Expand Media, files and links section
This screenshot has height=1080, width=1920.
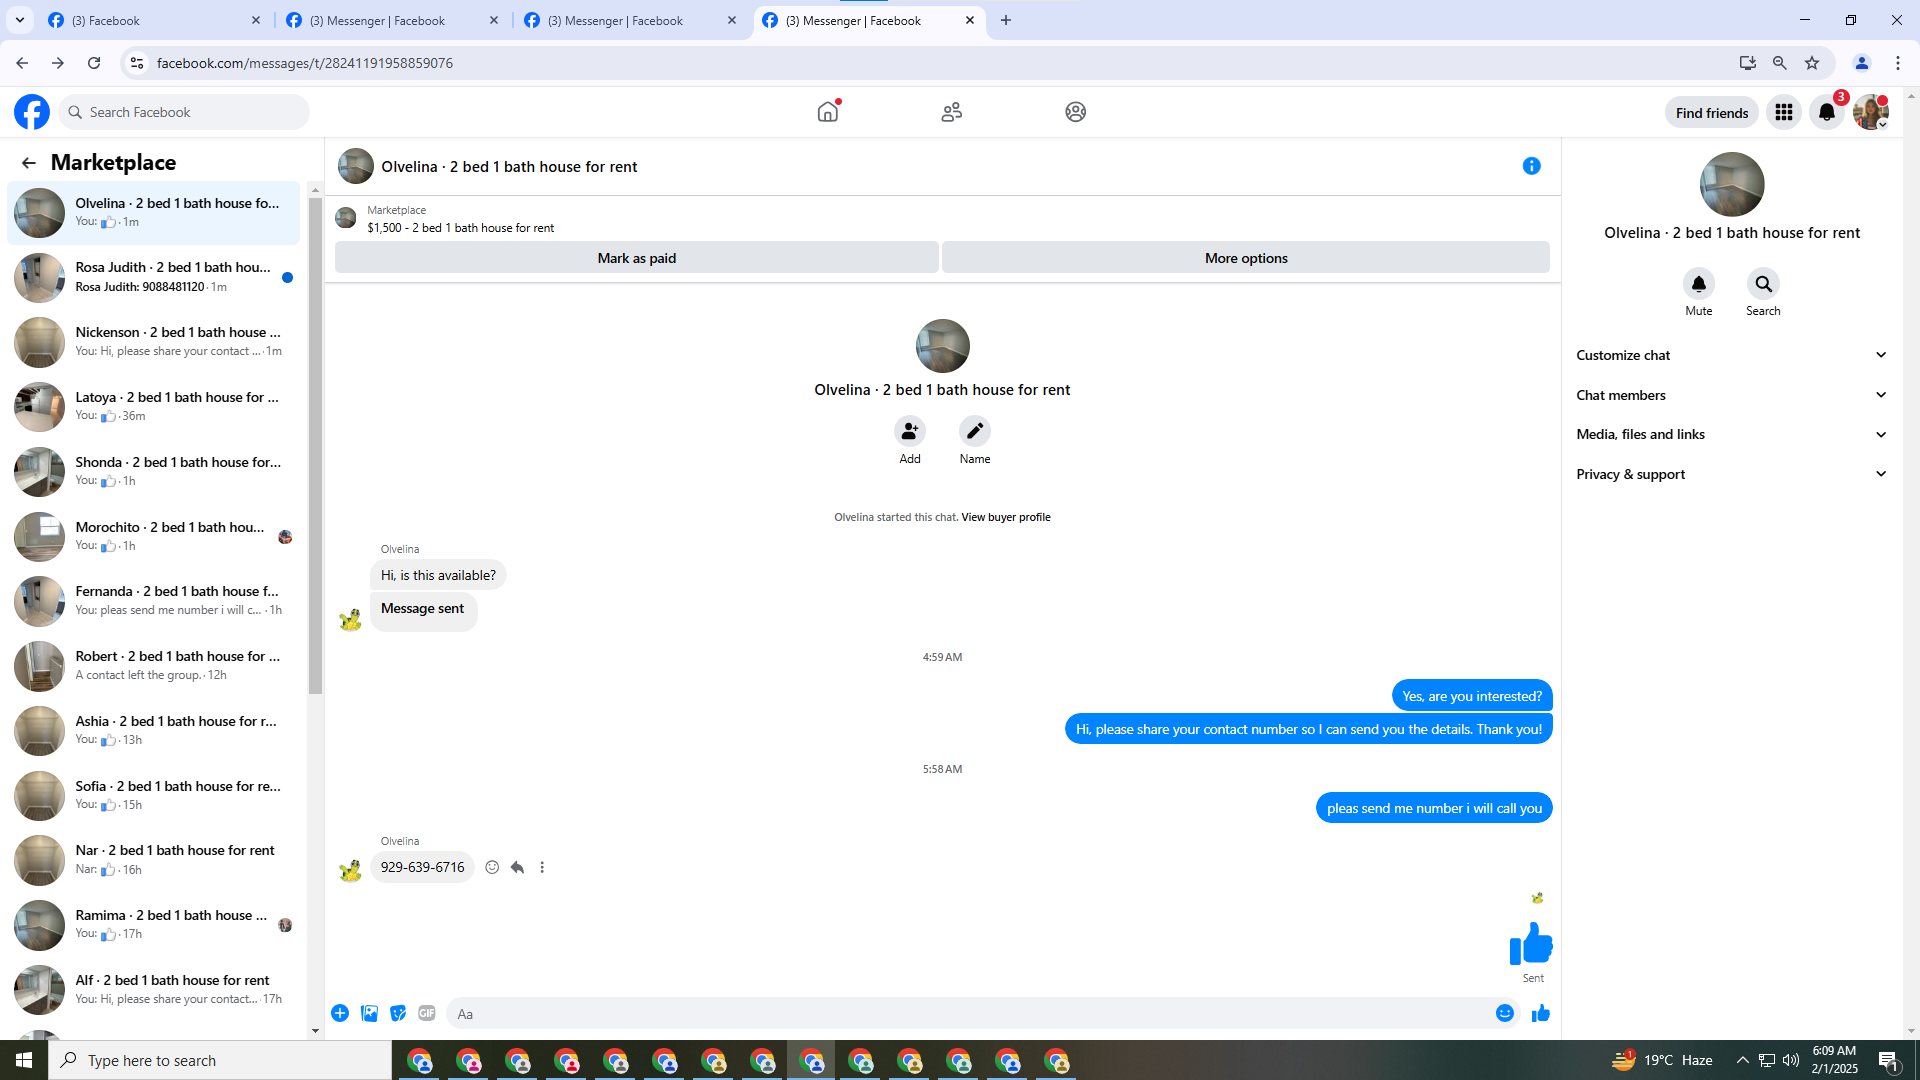coord(1731,434)
